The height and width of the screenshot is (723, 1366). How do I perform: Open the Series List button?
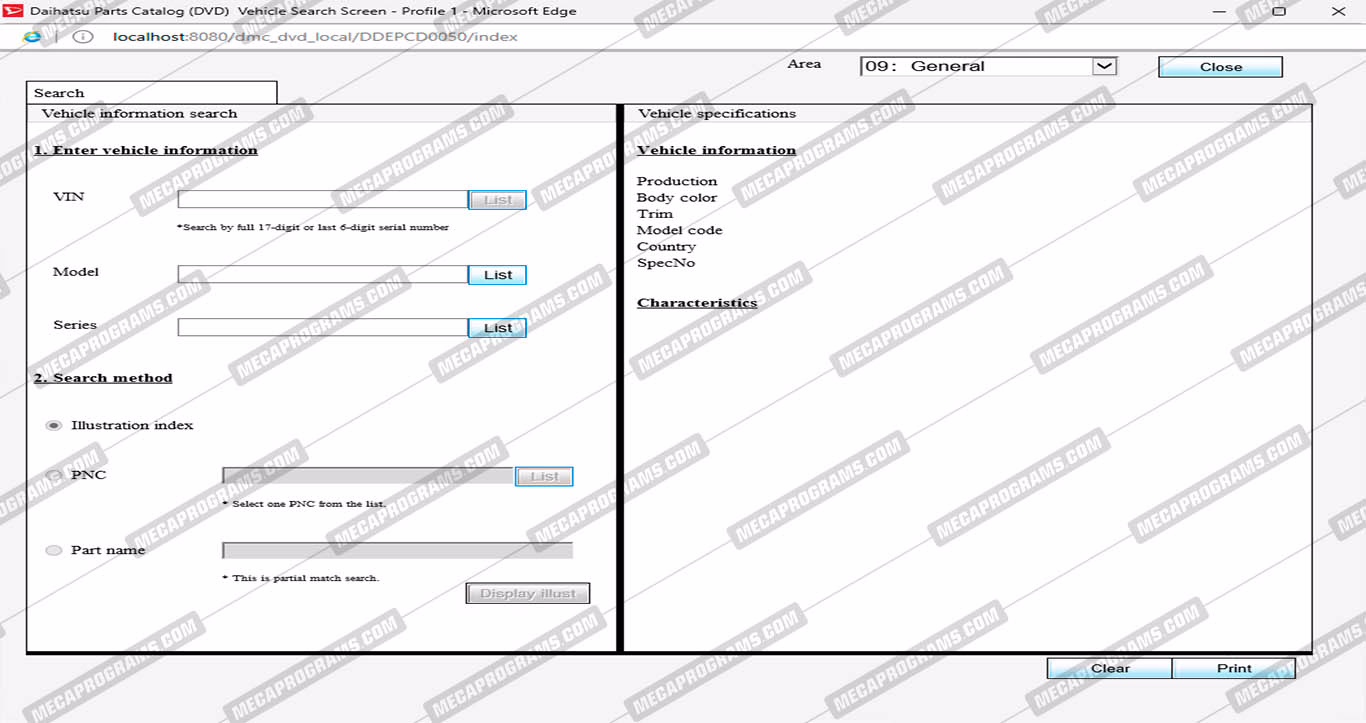click(x=497, y=328)
